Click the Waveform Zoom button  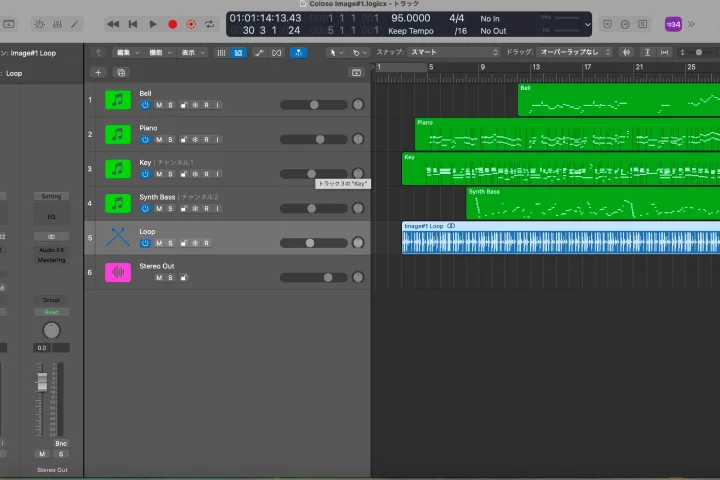[626, 52]
